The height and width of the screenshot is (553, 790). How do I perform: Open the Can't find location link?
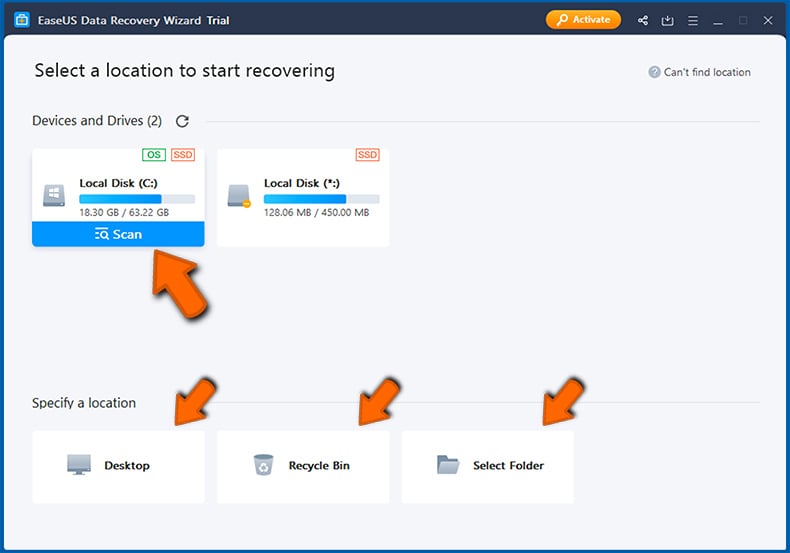click(707, 72)
